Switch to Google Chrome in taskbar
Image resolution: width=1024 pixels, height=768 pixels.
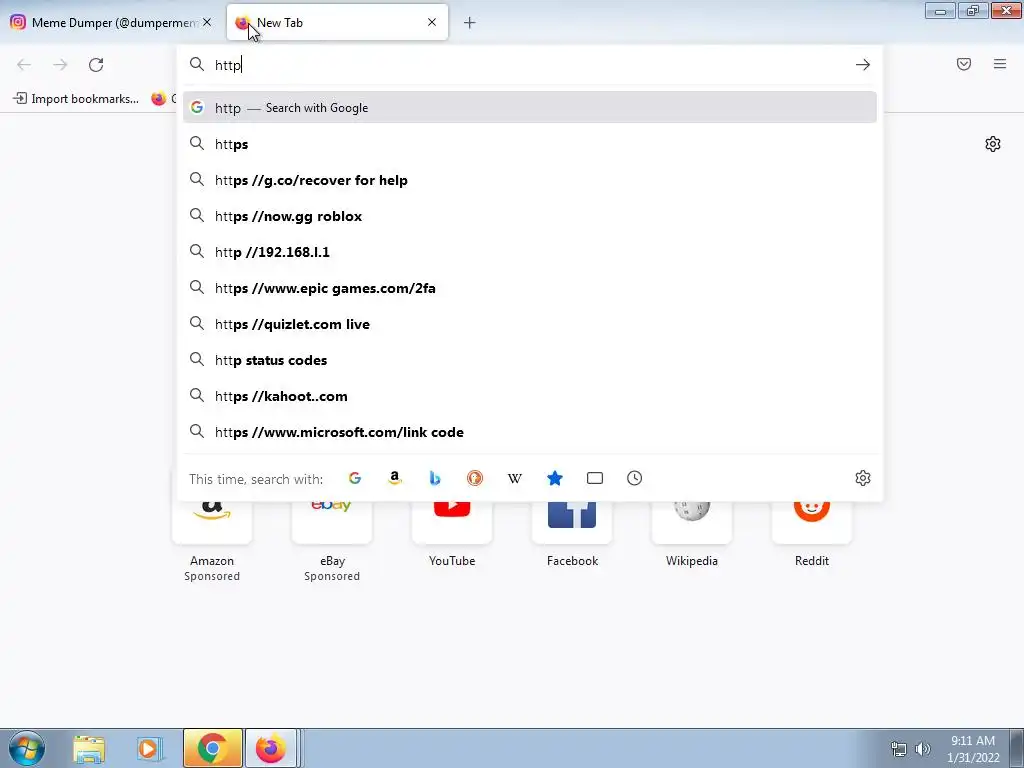(x=212, y=748)
